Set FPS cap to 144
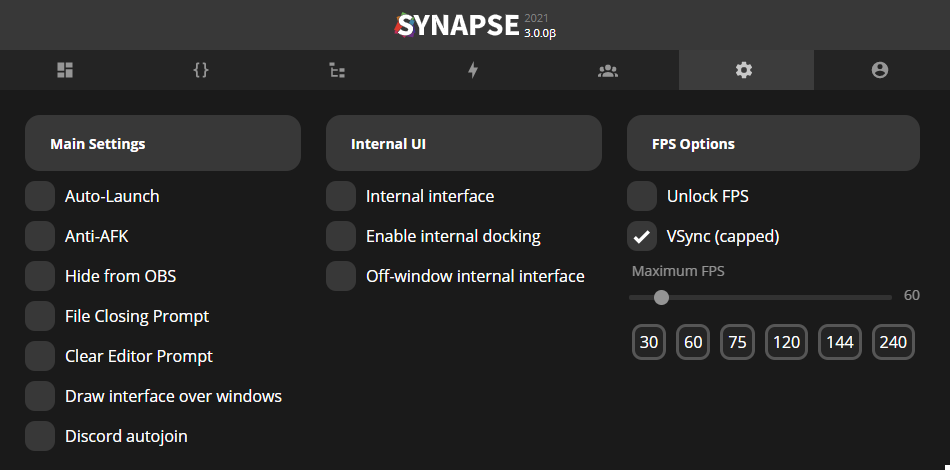950x470 pixels. (840, 342)
